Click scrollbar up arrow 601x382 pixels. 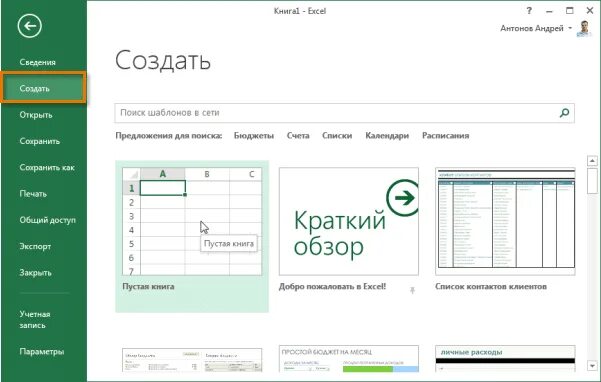point(592,161)
